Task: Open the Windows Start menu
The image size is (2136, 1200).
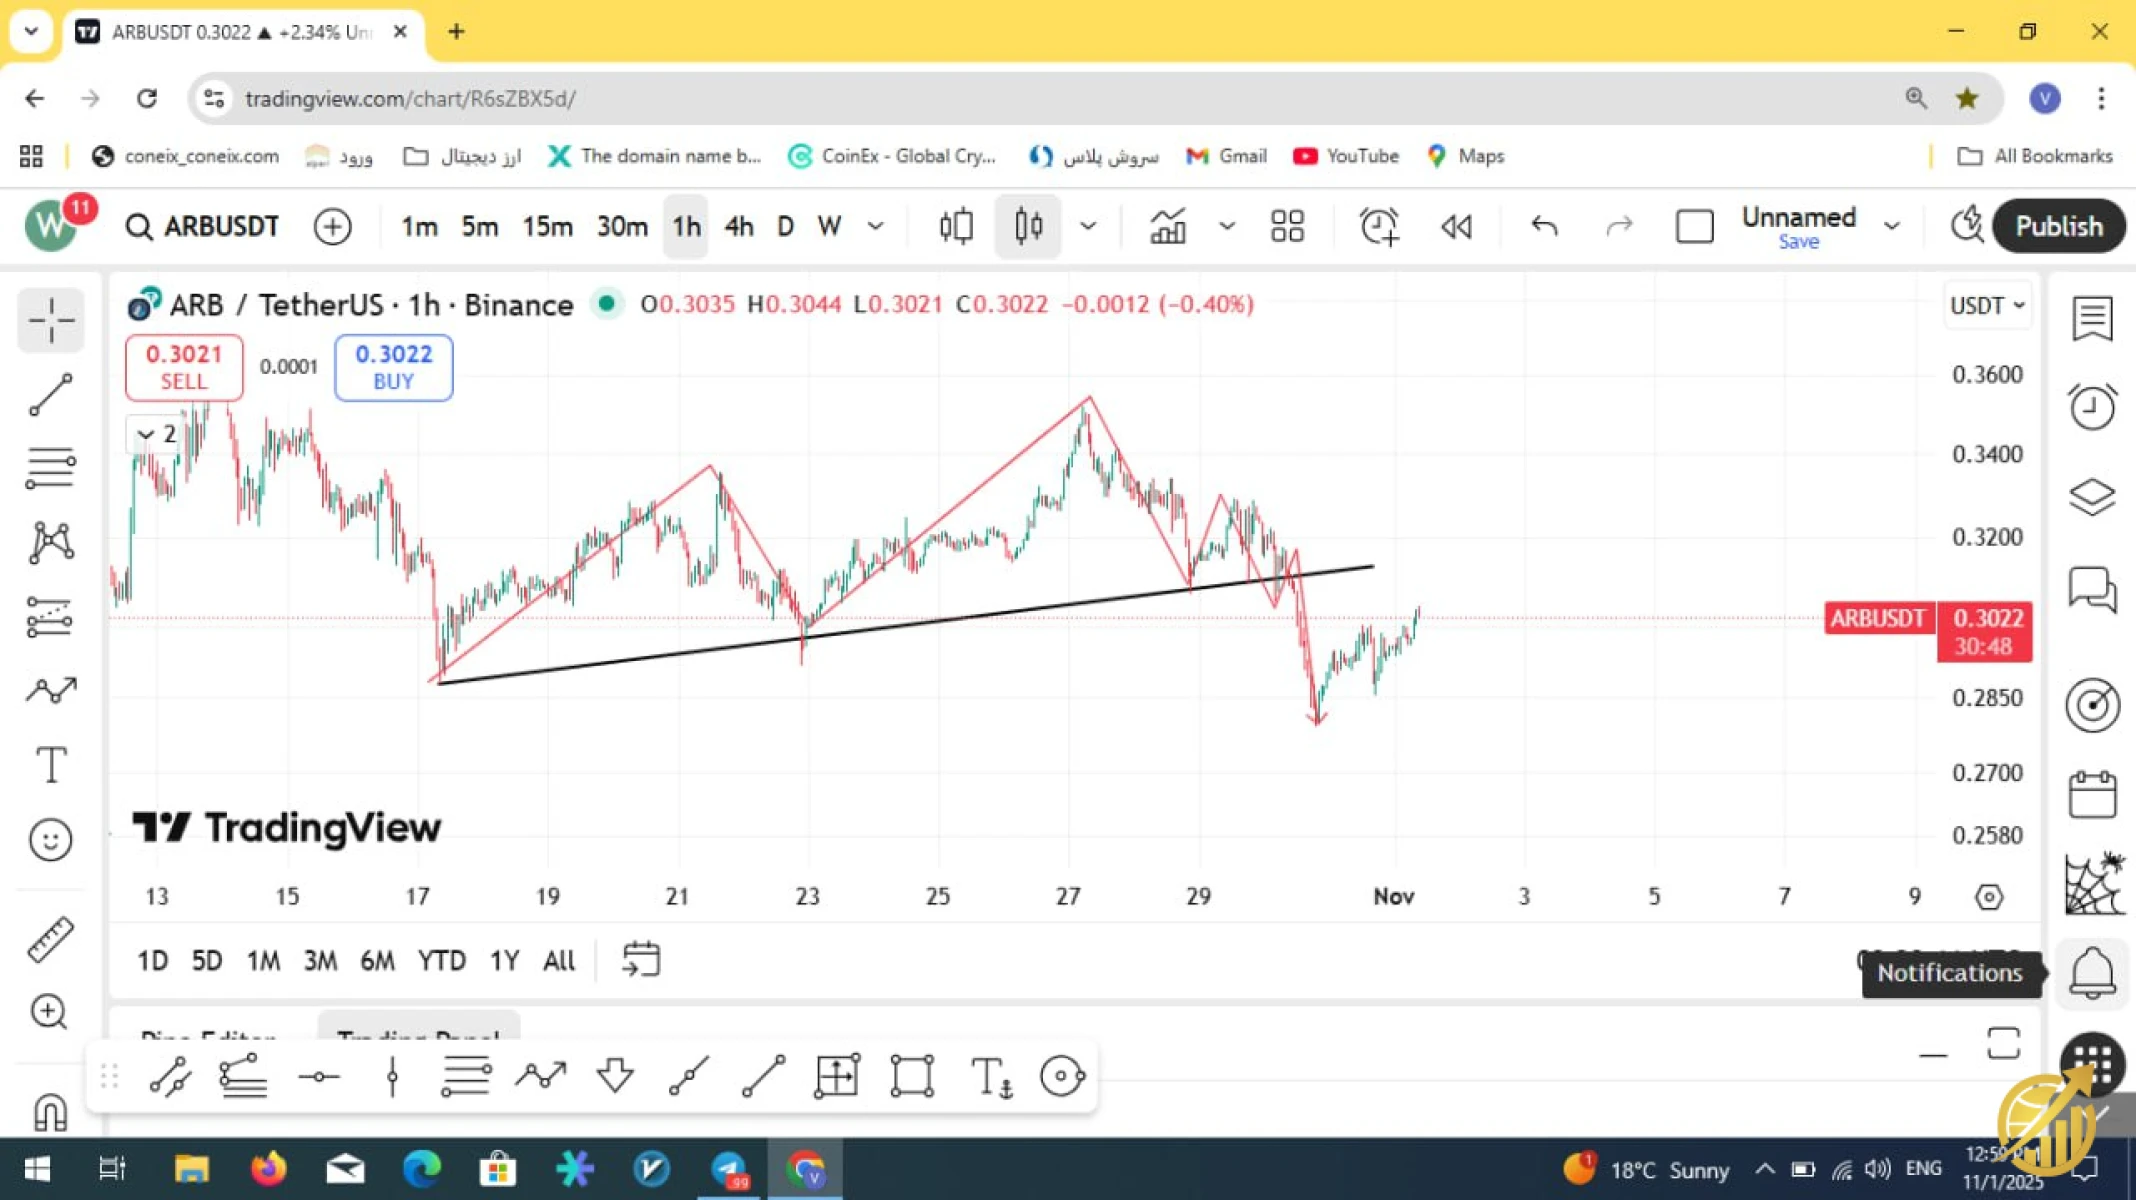Action: click(x=37, y=1169)
